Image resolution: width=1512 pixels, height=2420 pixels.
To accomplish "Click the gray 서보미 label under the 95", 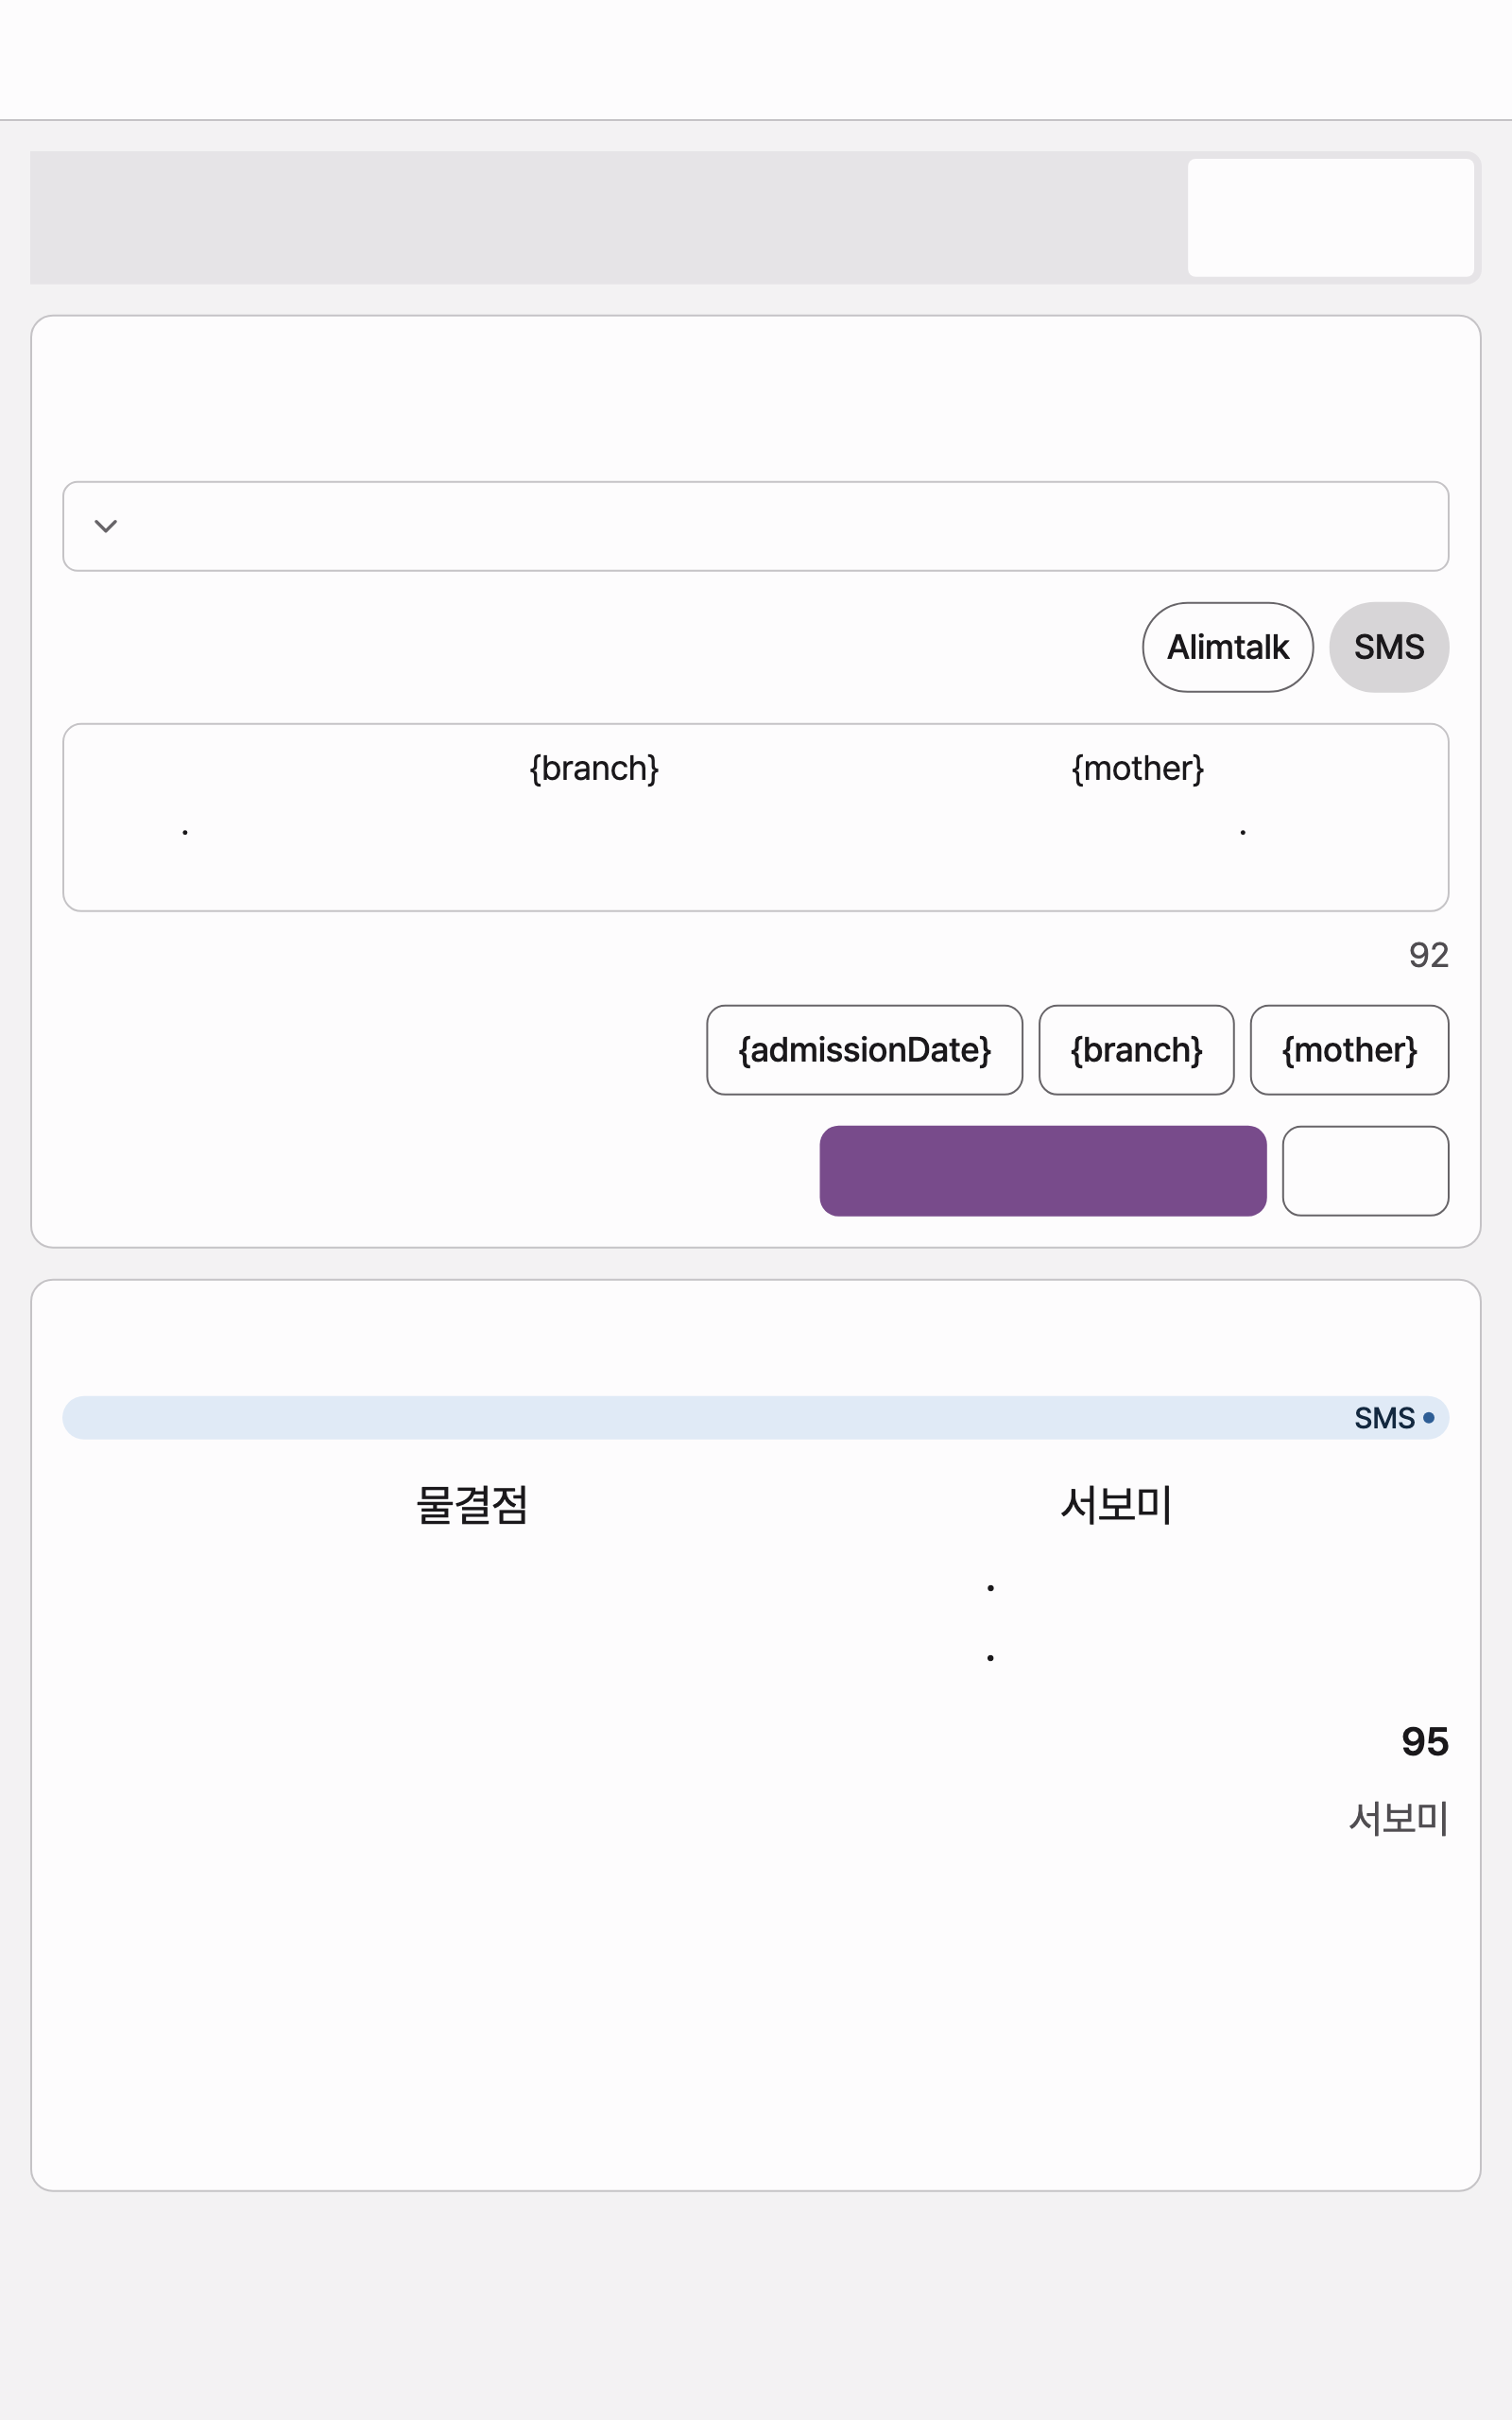I will click(1399, 1818).
